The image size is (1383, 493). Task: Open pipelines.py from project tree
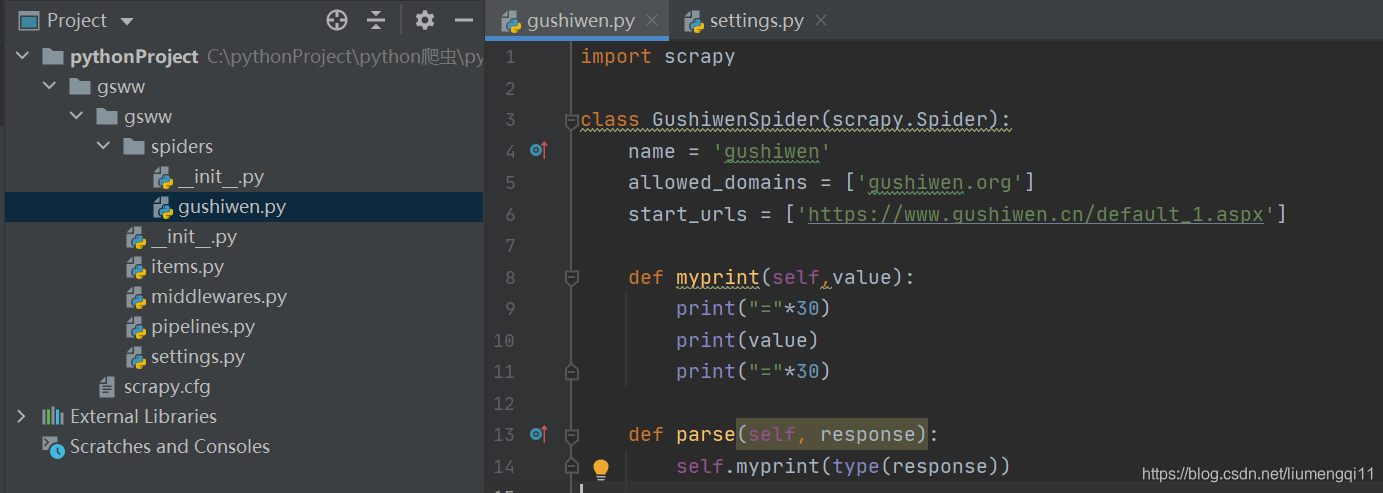pyautogui.click(x=203, y=327)
